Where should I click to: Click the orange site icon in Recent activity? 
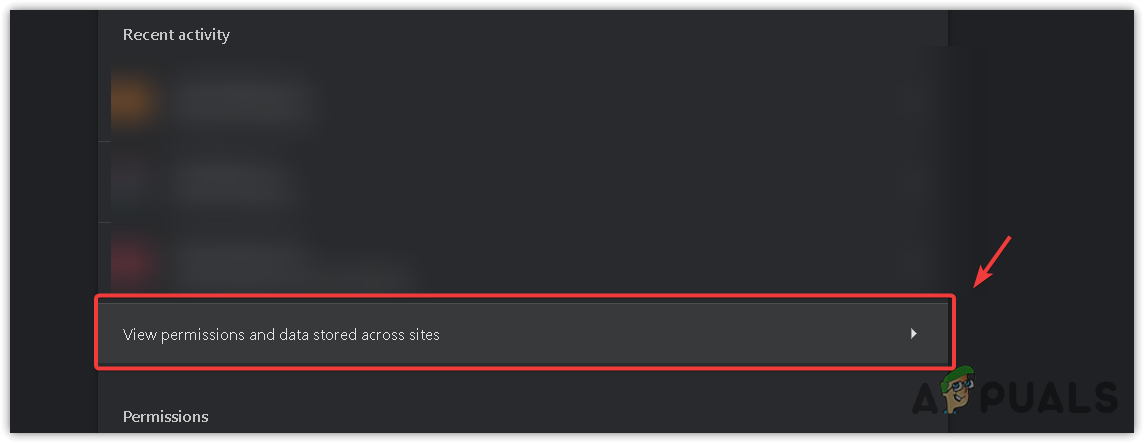tap(134, 100)
